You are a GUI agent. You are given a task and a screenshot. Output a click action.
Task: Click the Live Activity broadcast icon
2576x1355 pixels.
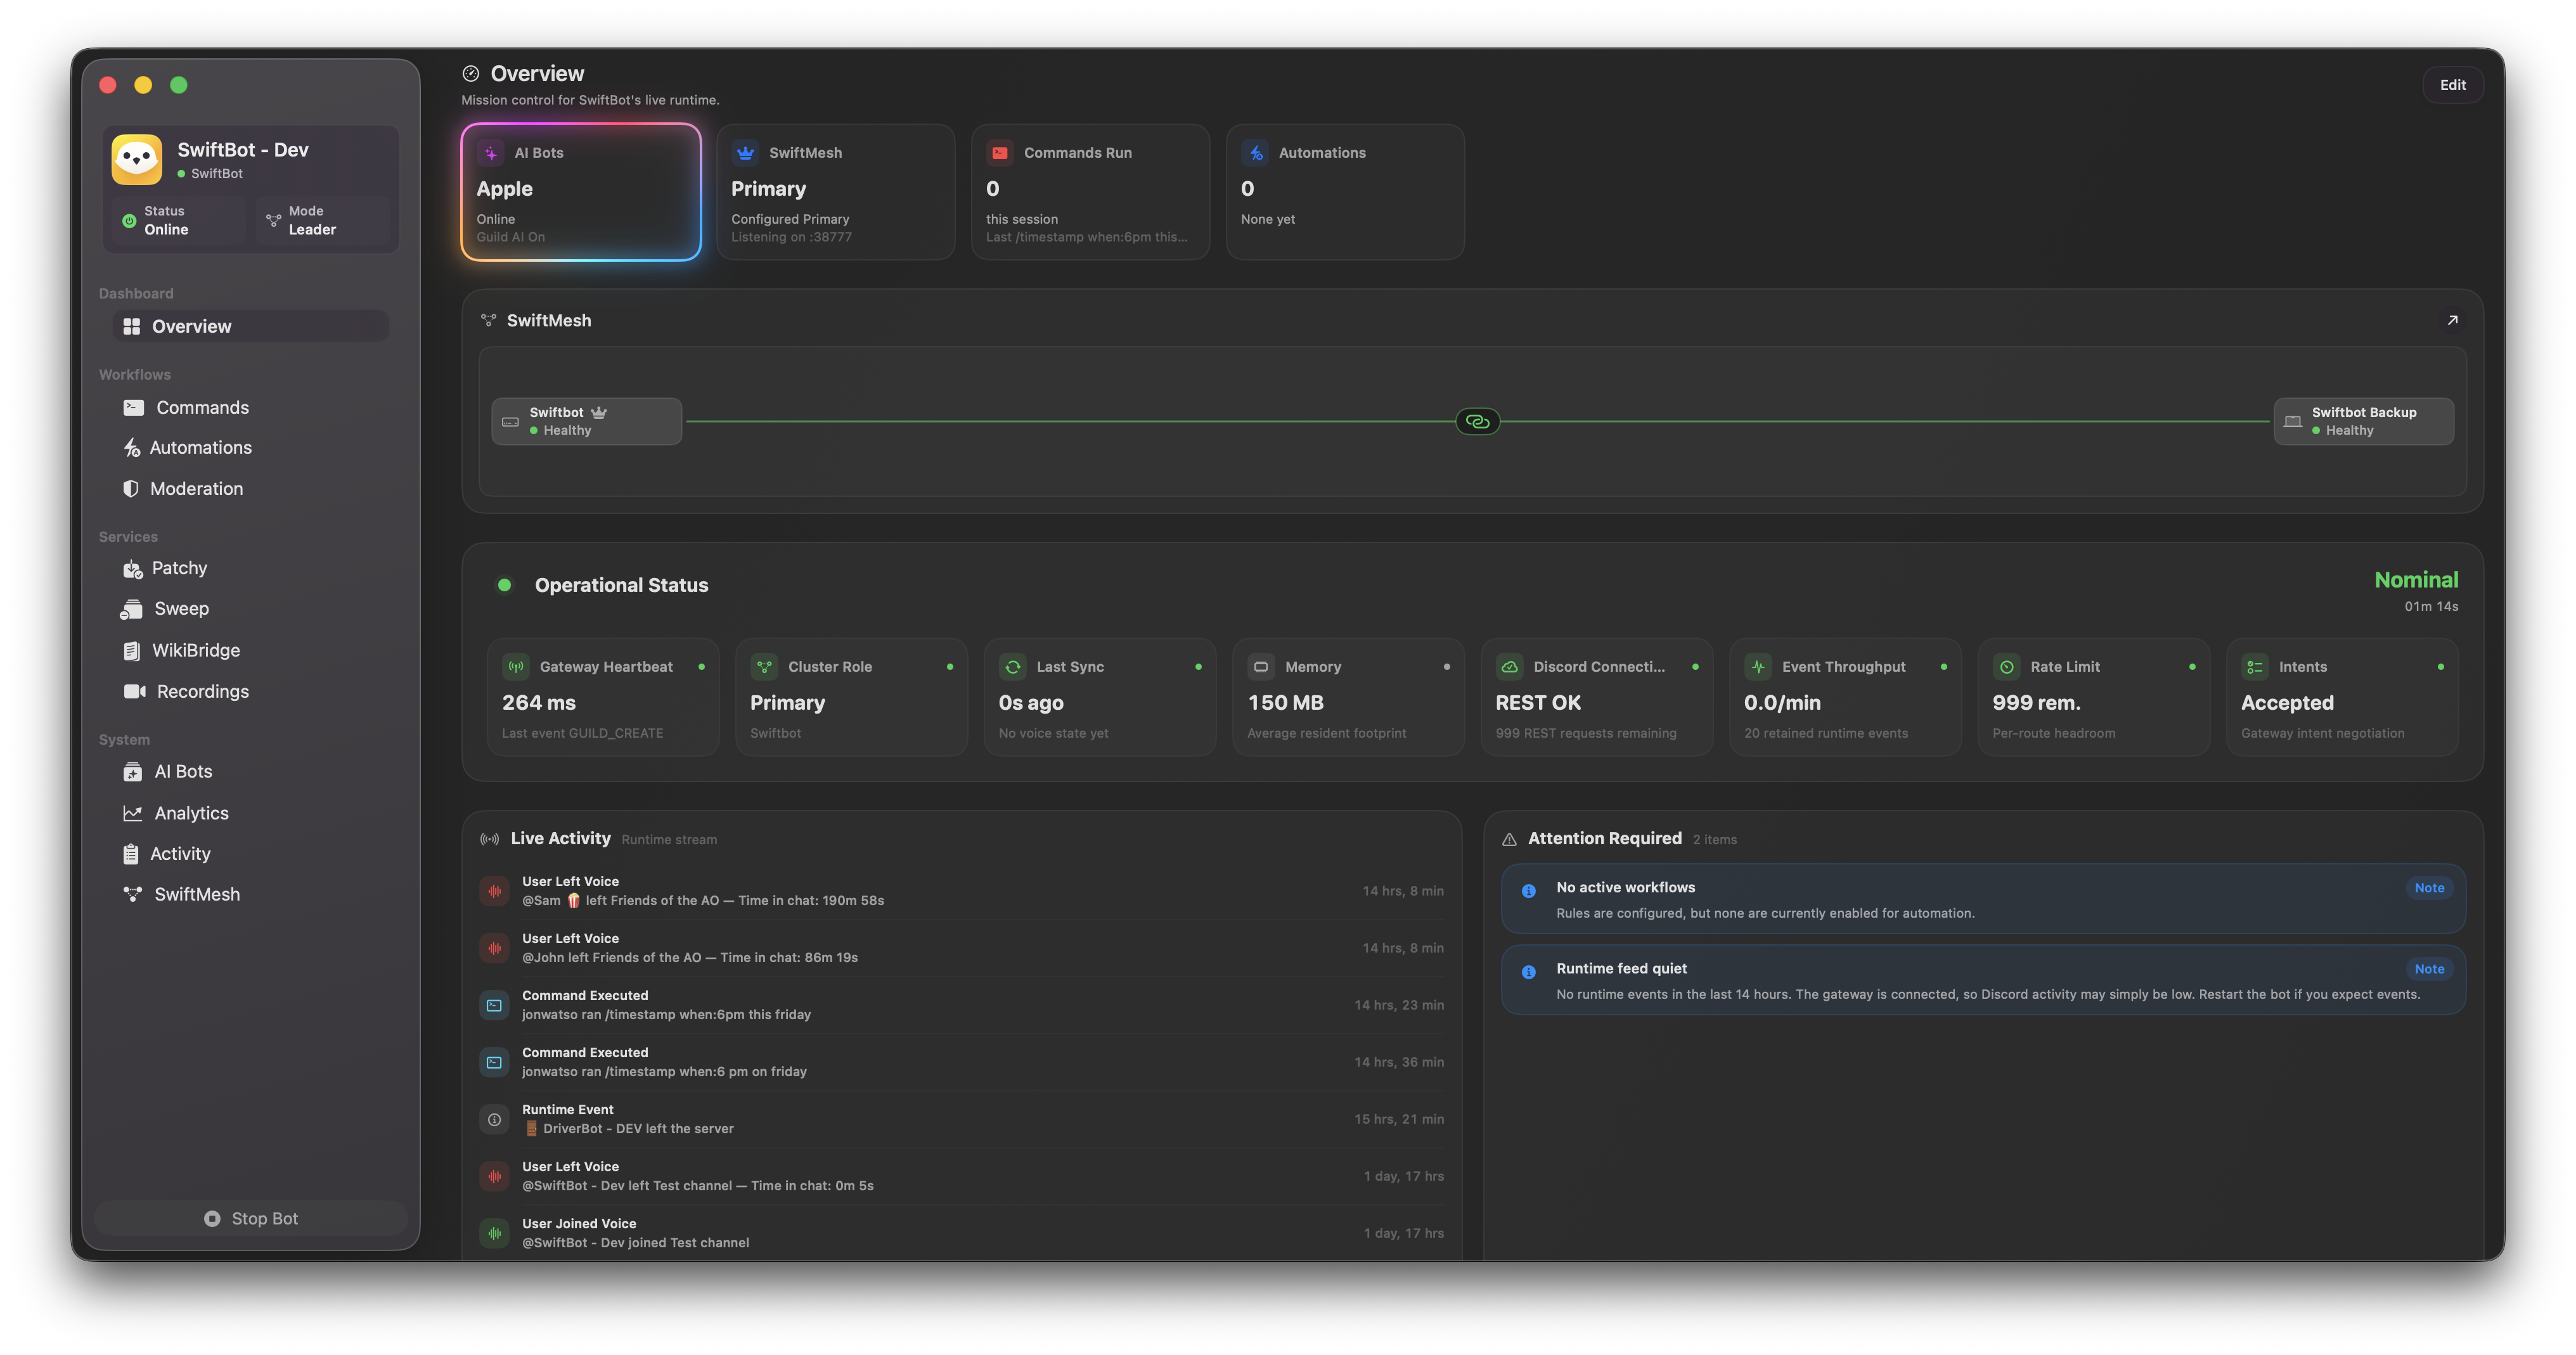(489, 839)
